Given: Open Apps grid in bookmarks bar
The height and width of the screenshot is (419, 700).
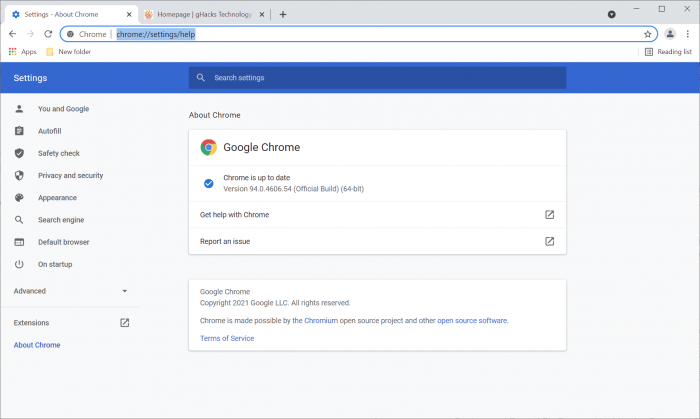Looking at the screenshot, I should tap(22, 51).
